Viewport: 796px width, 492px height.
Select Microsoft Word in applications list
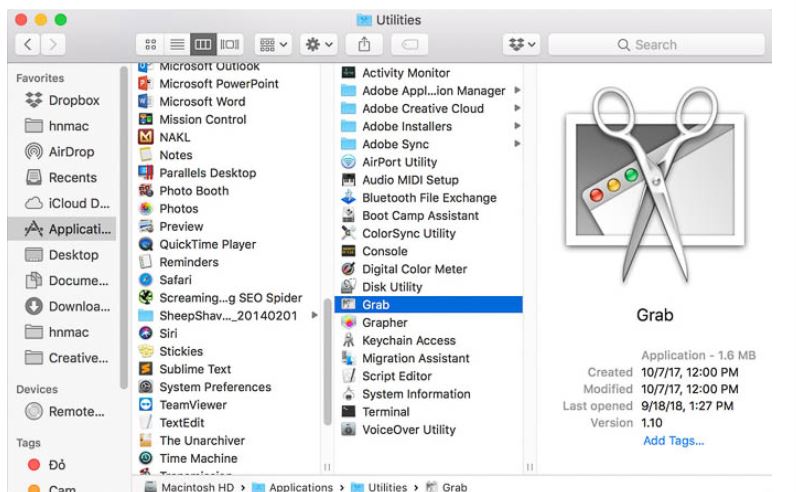192,102
